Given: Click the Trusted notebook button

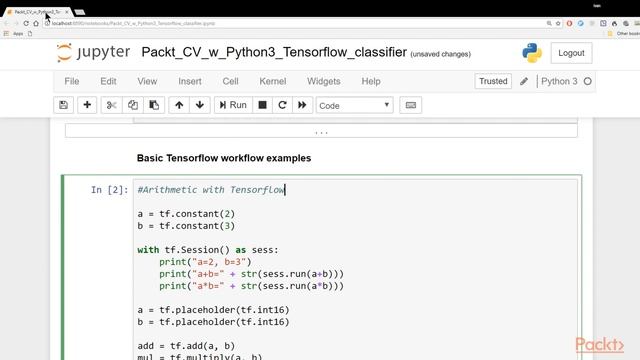Looking at the screenshot, I should (x=493, y=81).
